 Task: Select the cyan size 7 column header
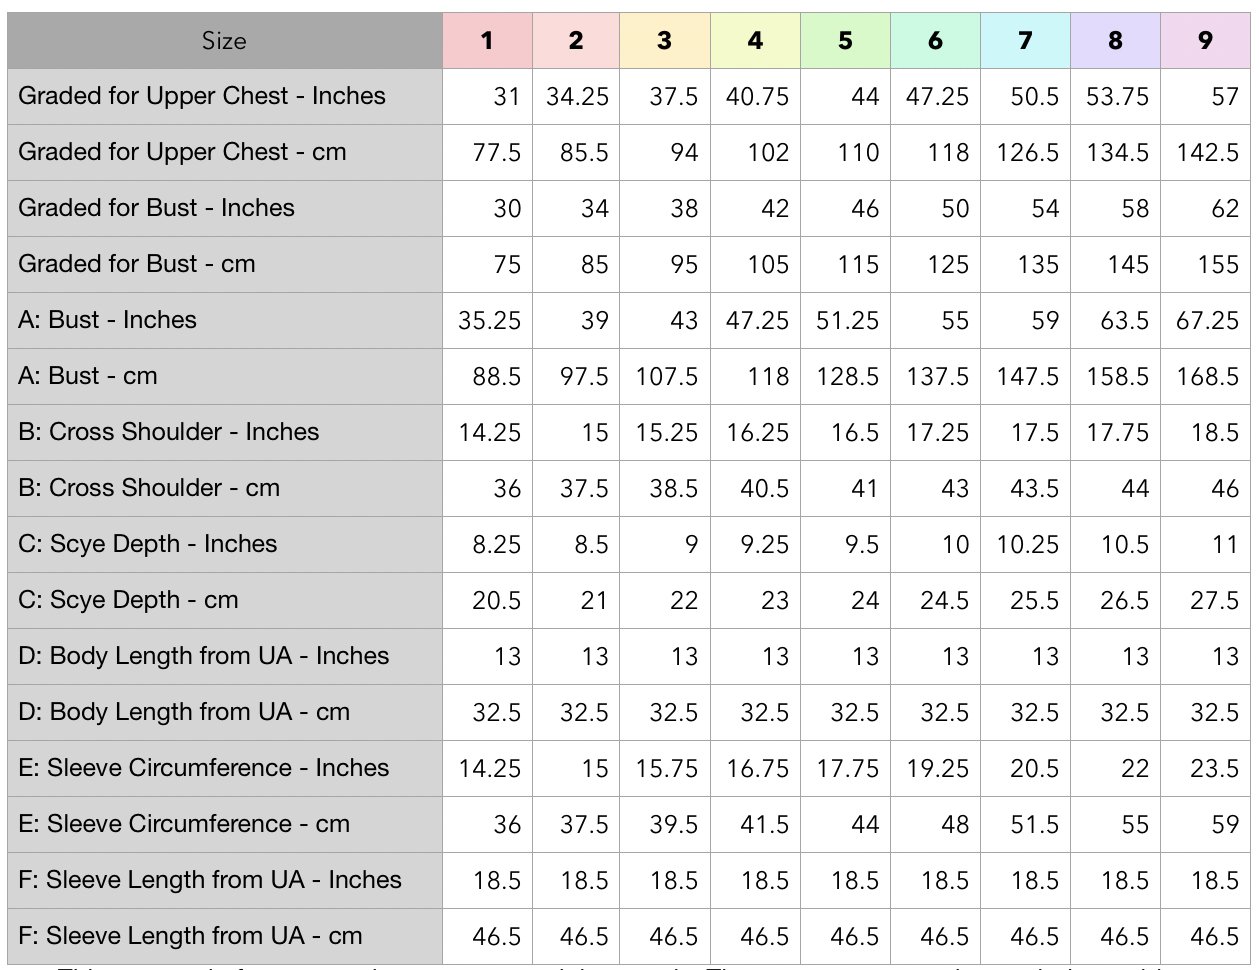1025,41
